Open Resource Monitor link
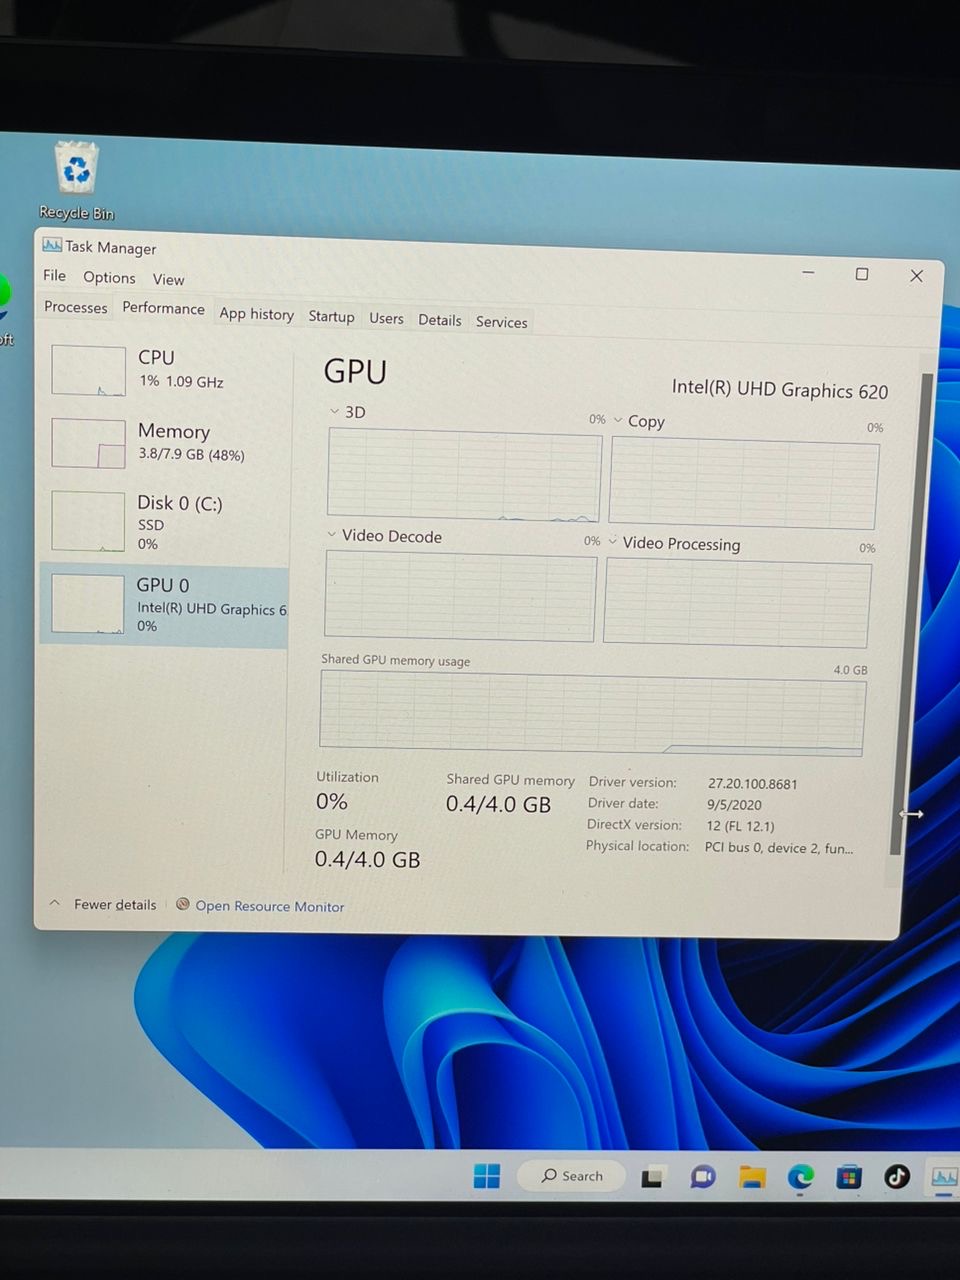960x1280 pixels. pyautogui.click(x=269, y=906)
